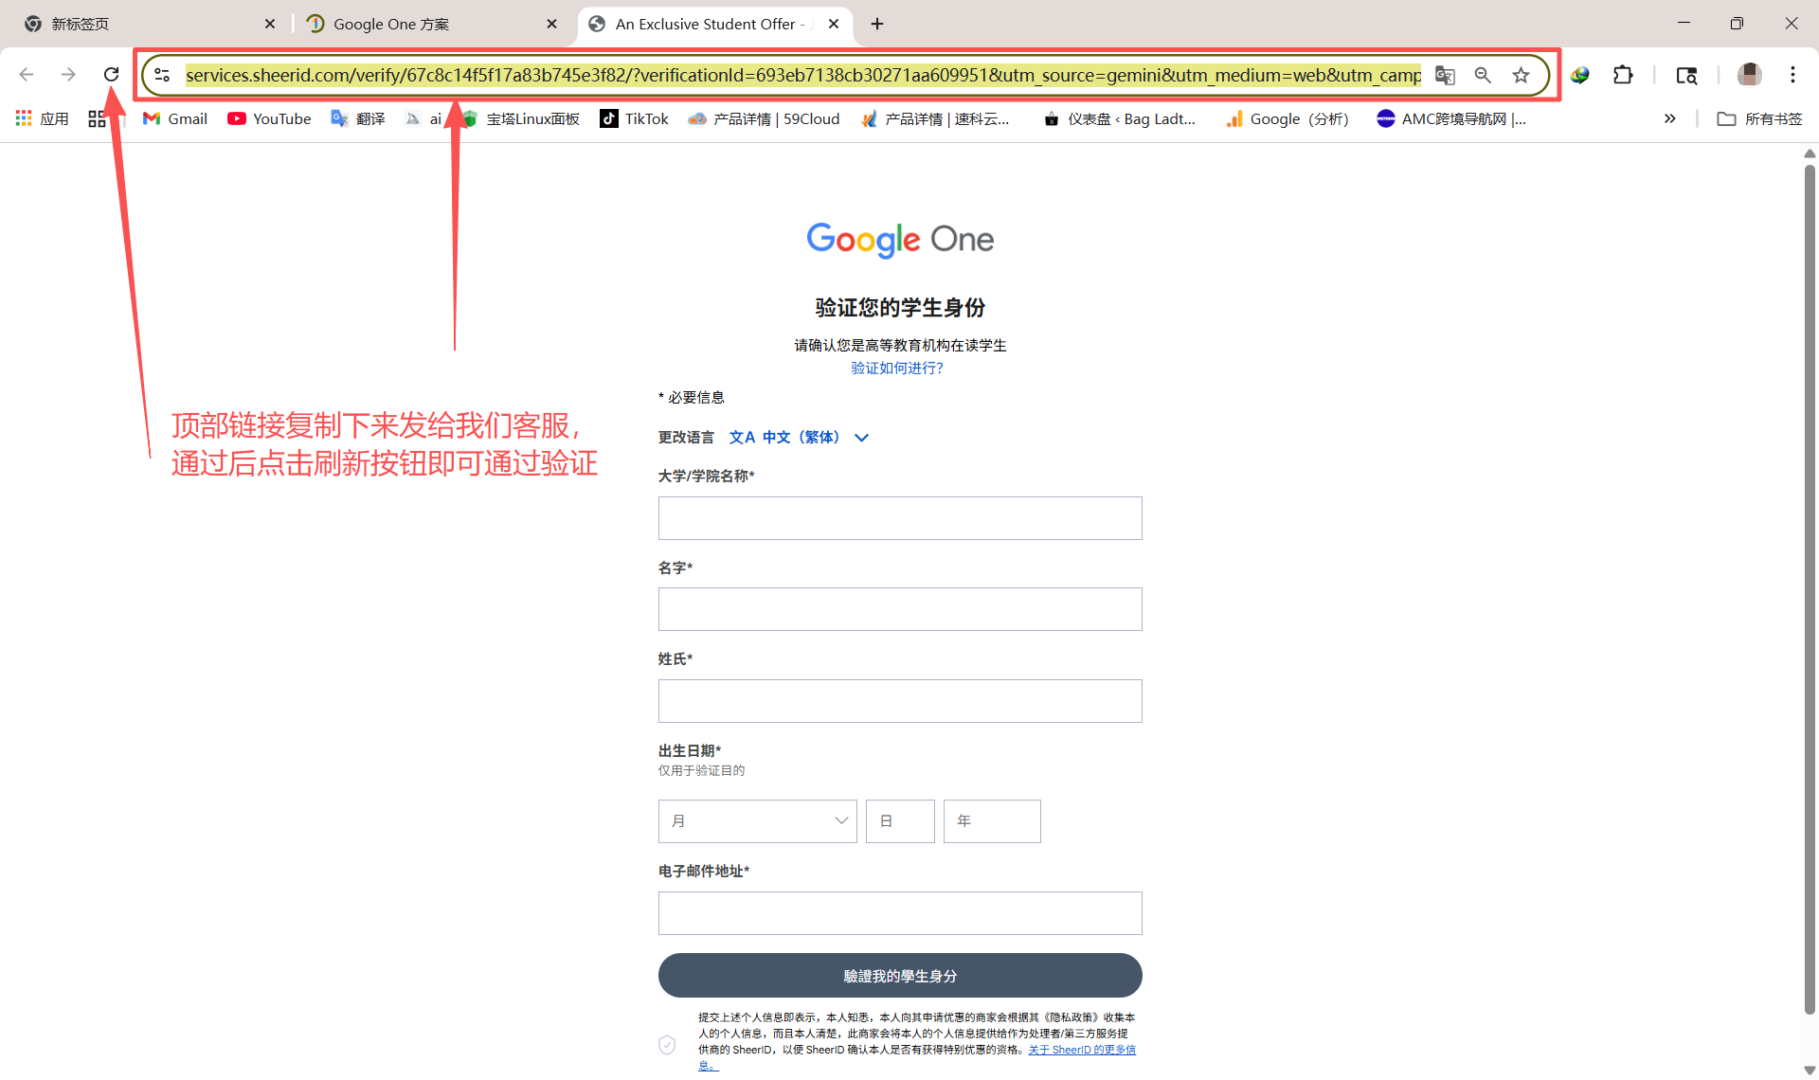Click the site information icon in address bar

tap(161, 74)
